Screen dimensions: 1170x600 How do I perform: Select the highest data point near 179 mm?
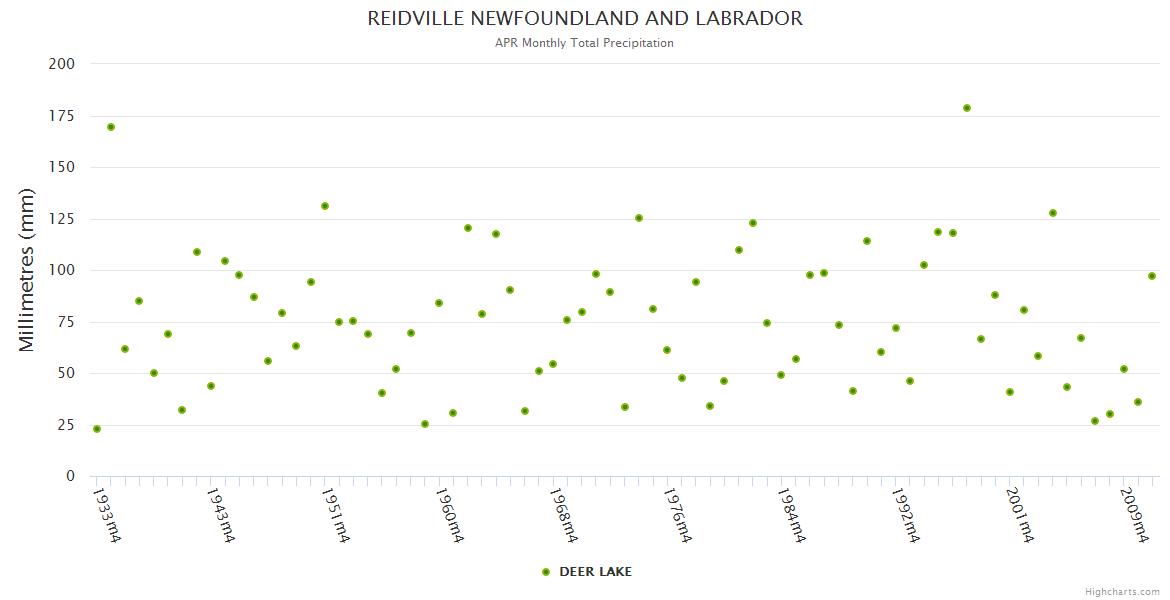coord(967,108)
